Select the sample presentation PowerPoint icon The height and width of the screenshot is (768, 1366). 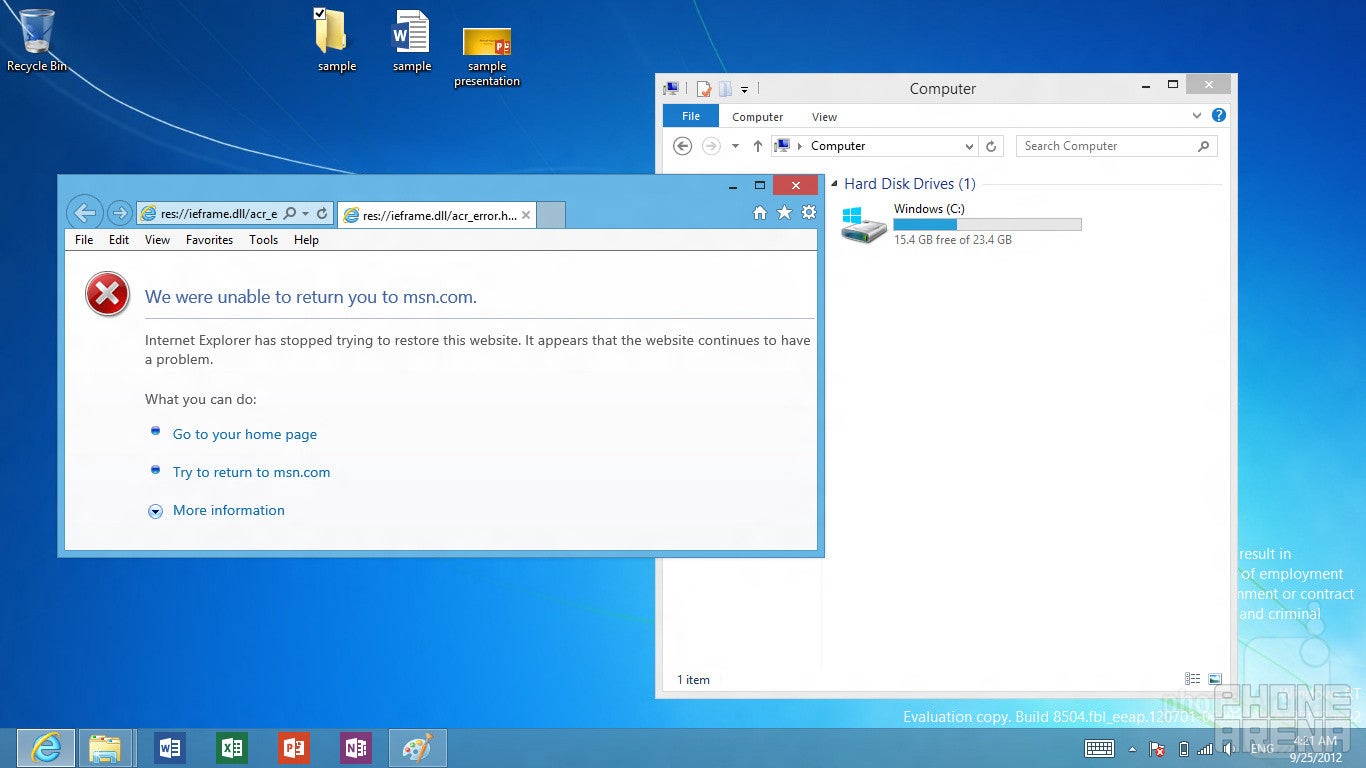pyautogui.click(x=487, y=55)
